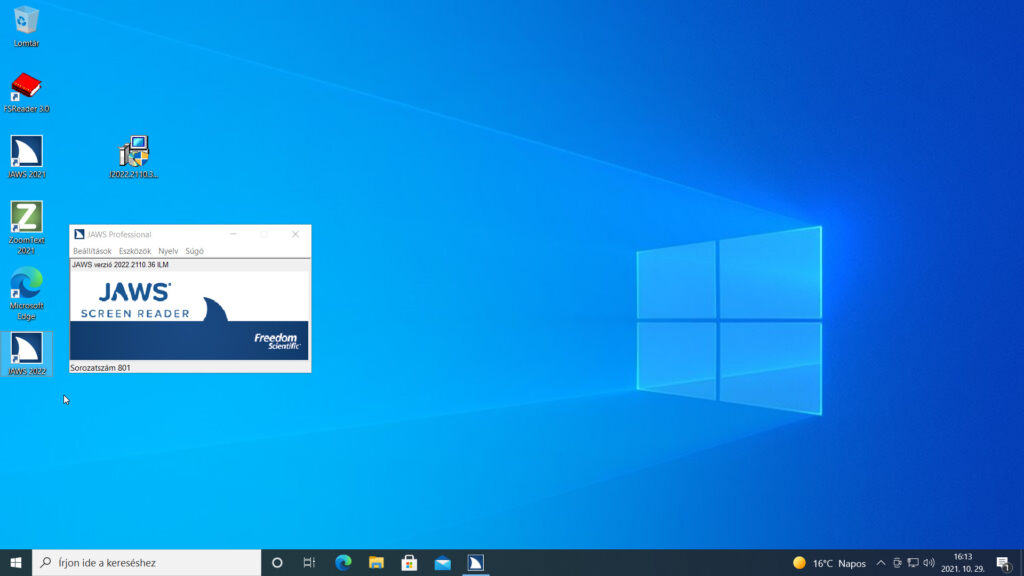Click the taskbar search field

146,562
